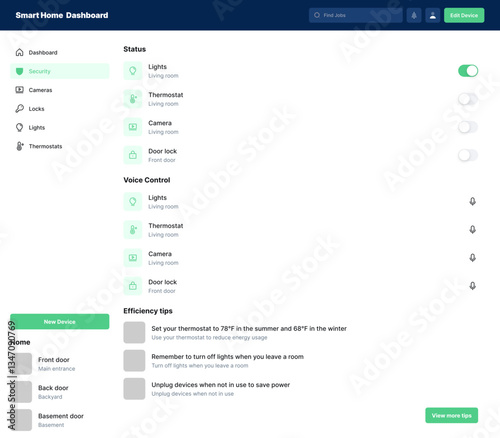Screen dimensions: 500x438
Task: Activate microphone for Camera voice control
Action: 472,258
